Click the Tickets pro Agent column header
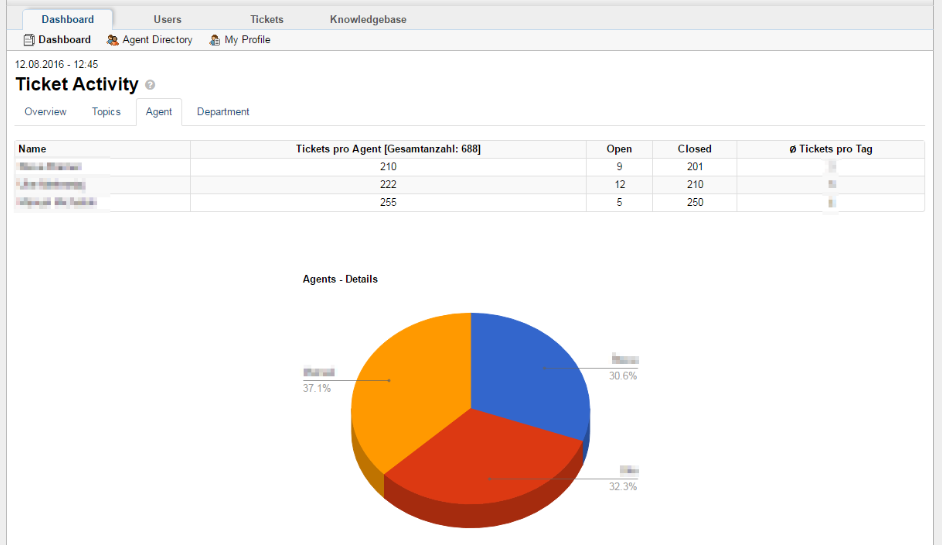The image size is (942, 545). pos(388,149)
